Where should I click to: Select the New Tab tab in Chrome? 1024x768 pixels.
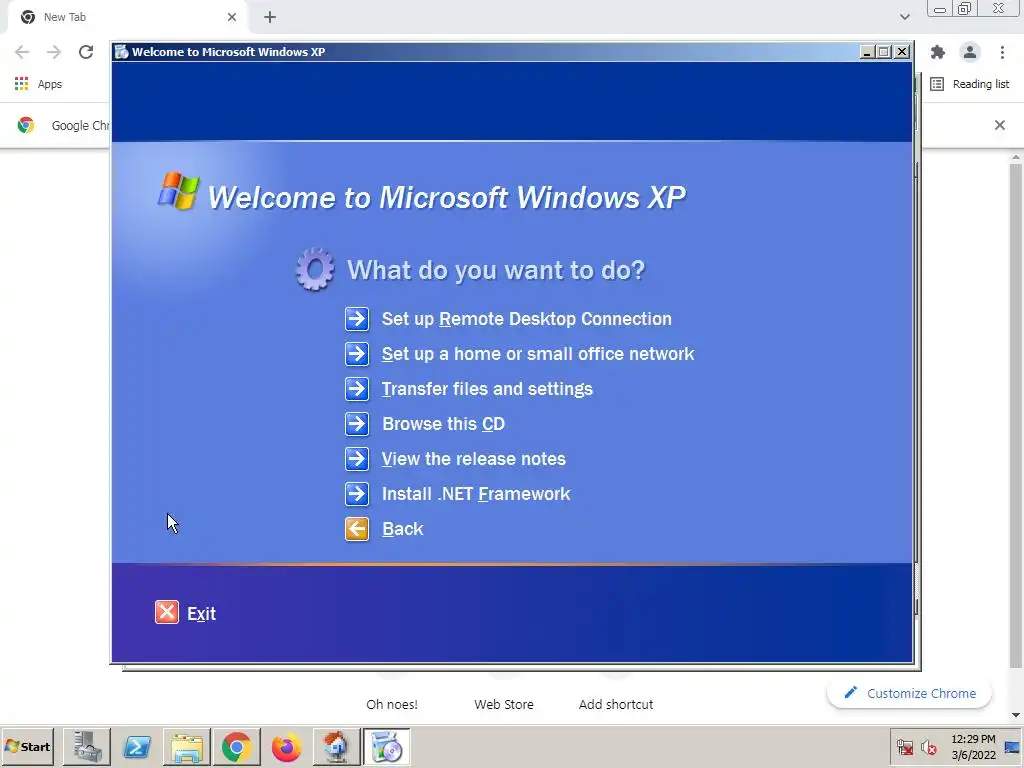[127, 17]
